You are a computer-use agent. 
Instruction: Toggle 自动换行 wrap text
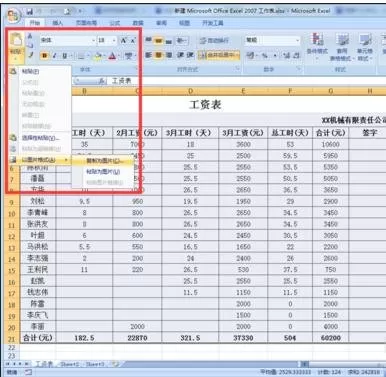215,41
